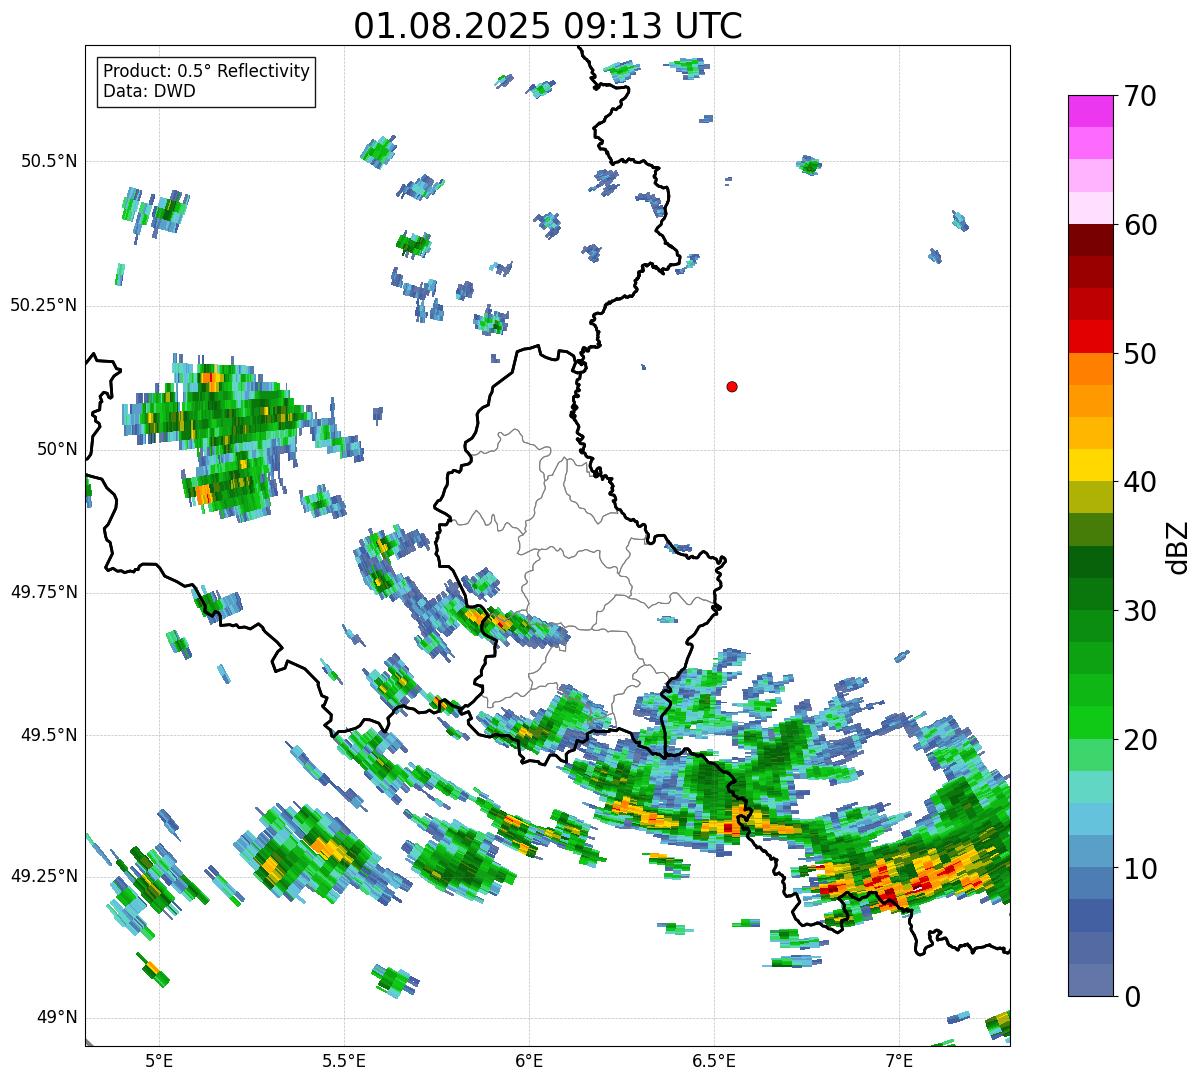
Task: Click the latitude label 50.5°N
Action: pos(50,161)
